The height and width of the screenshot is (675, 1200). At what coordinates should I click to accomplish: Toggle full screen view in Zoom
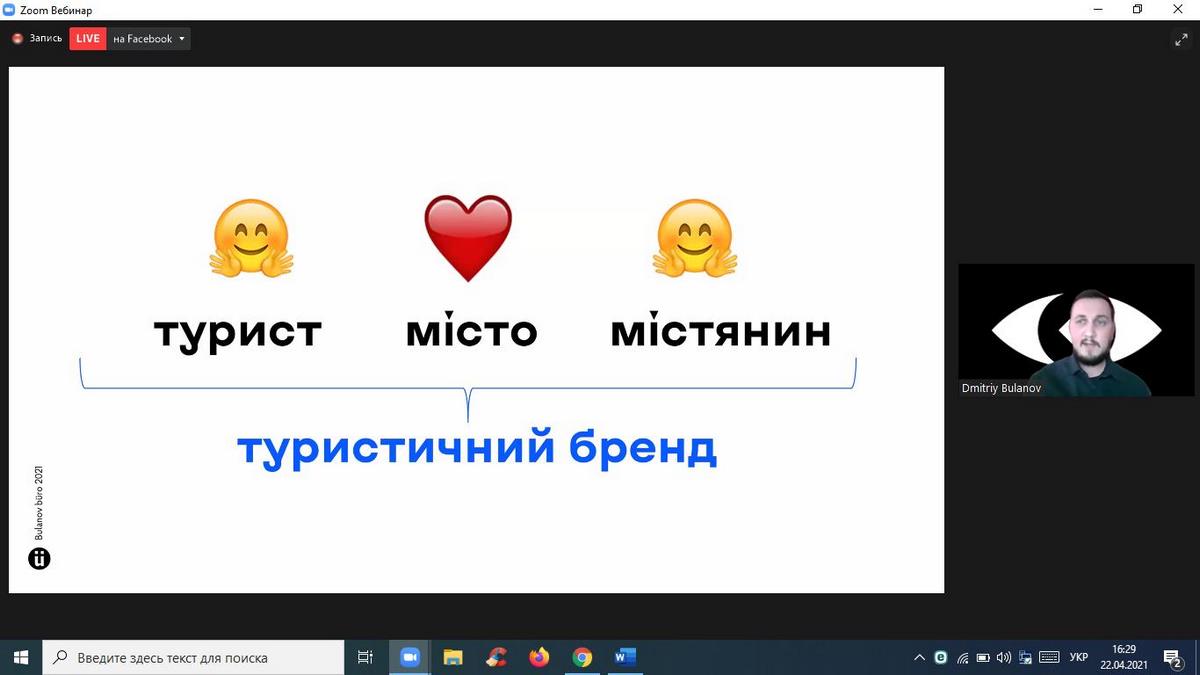click(x=1180, y=40)
